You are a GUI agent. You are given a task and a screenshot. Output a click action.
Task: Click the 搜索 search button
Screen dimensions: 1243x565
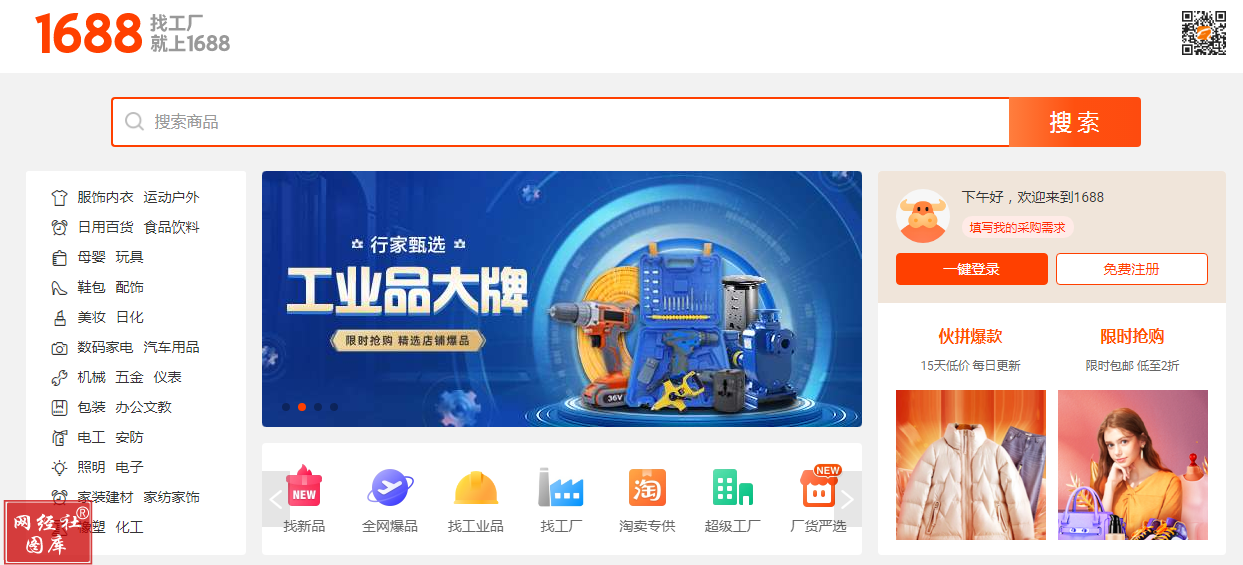(x=1075, y=122)
